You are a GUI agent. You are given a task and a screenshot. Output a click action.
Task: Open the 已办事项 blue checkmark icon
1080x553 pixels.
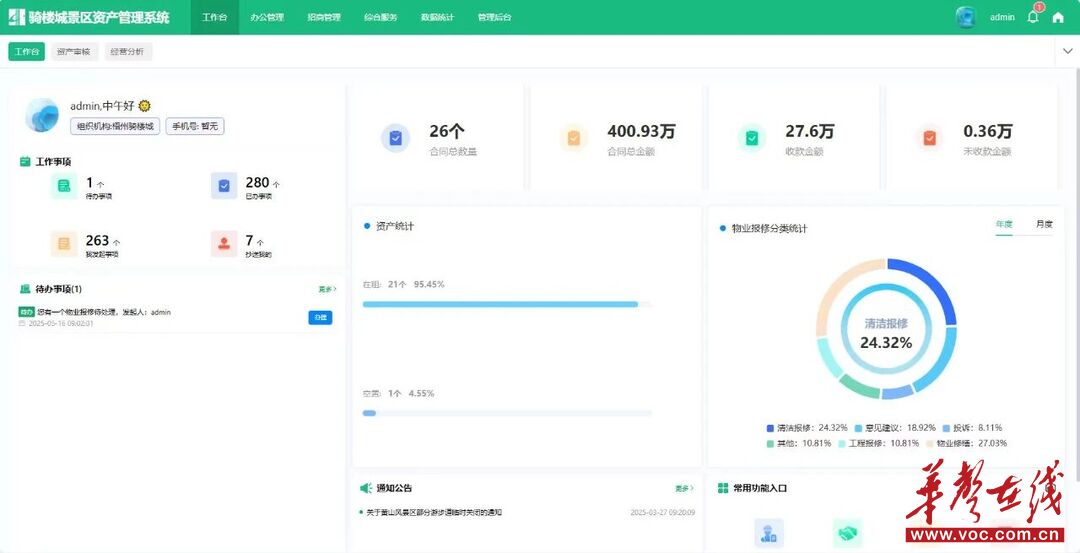click(x=224, y=186)
